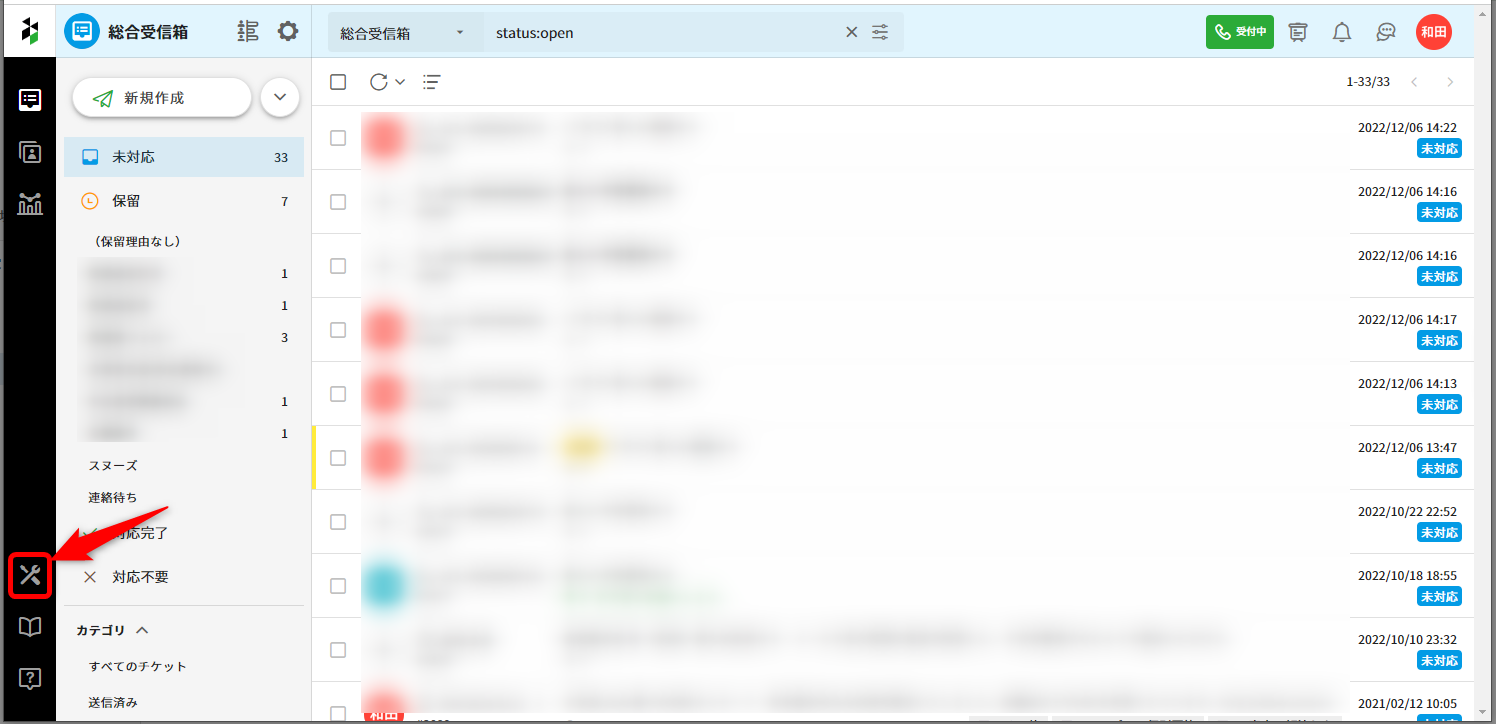Click the 新規作成 button

coord(161,98)
